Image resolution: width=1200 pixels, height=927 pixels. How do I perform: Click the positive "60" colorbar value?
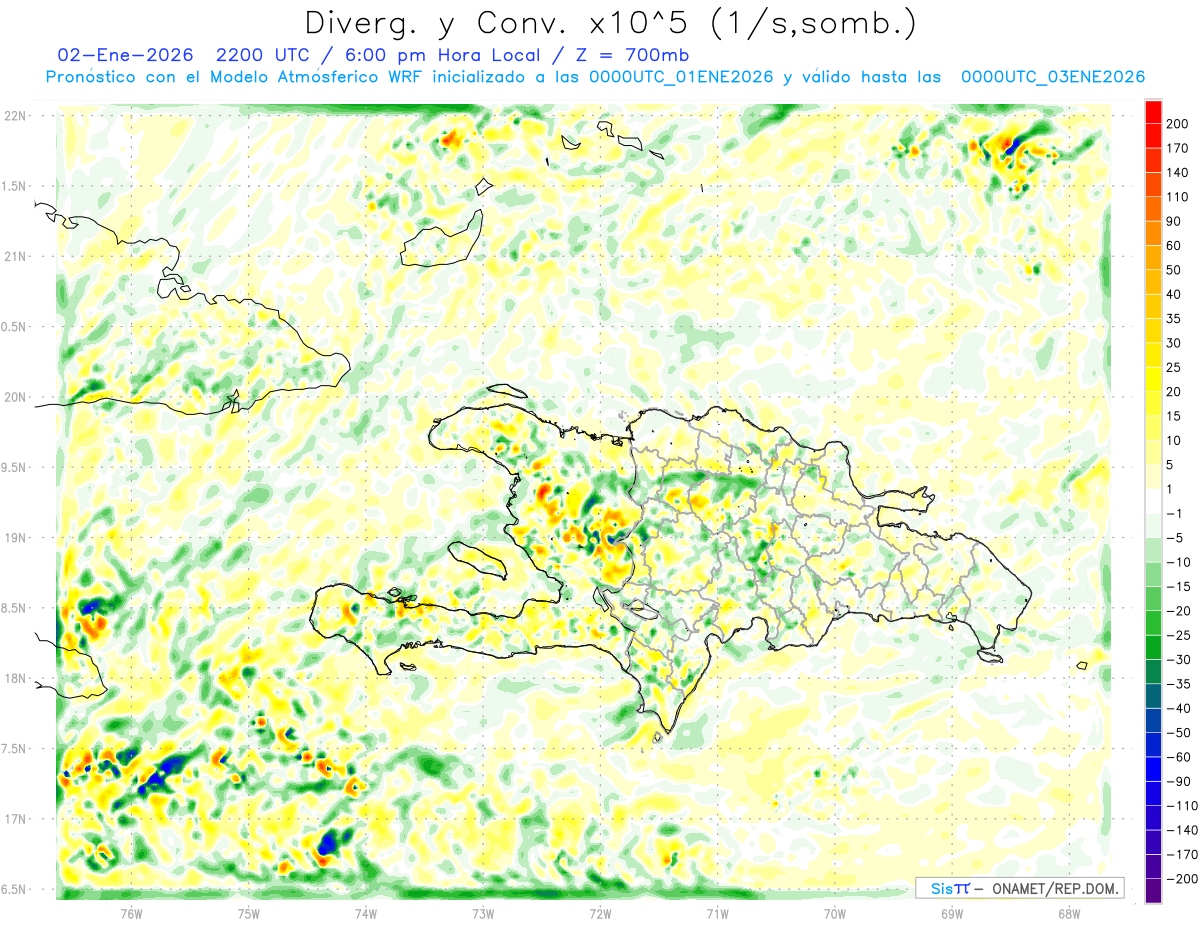pyautogui.click(x=1175, y=245)
